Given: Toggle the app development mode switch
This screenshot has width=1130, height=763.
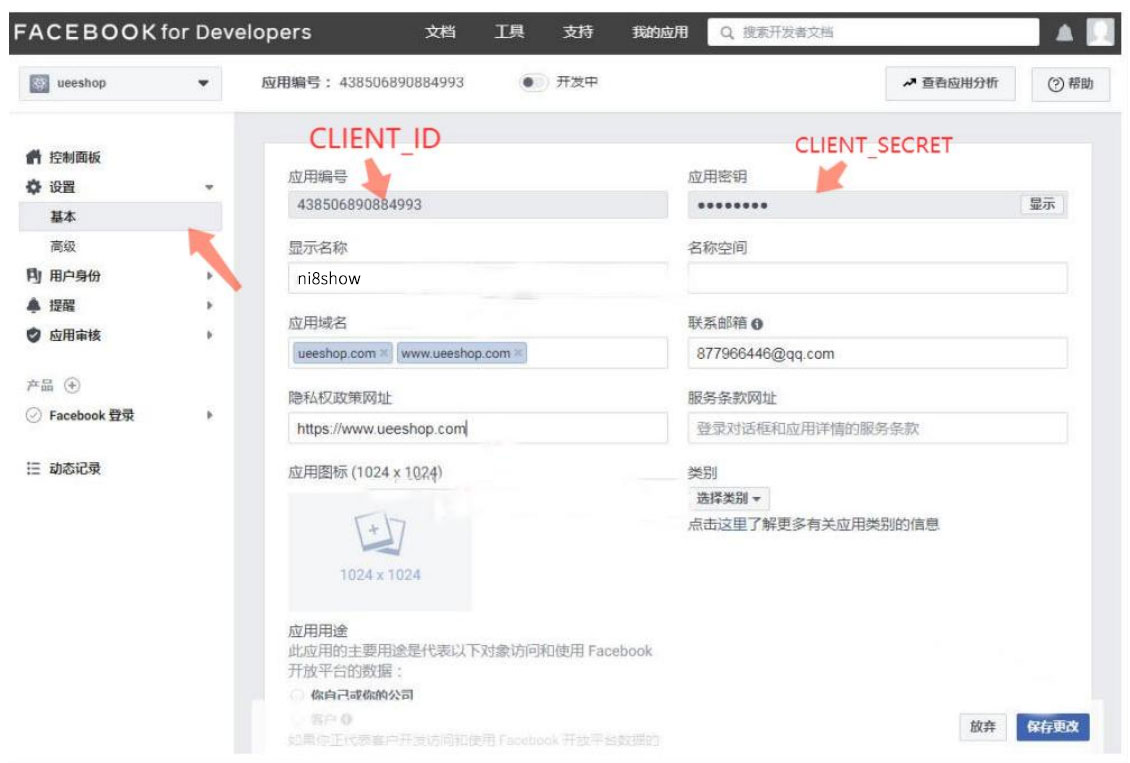Looking at the screenshot, I should pos(532,82).
